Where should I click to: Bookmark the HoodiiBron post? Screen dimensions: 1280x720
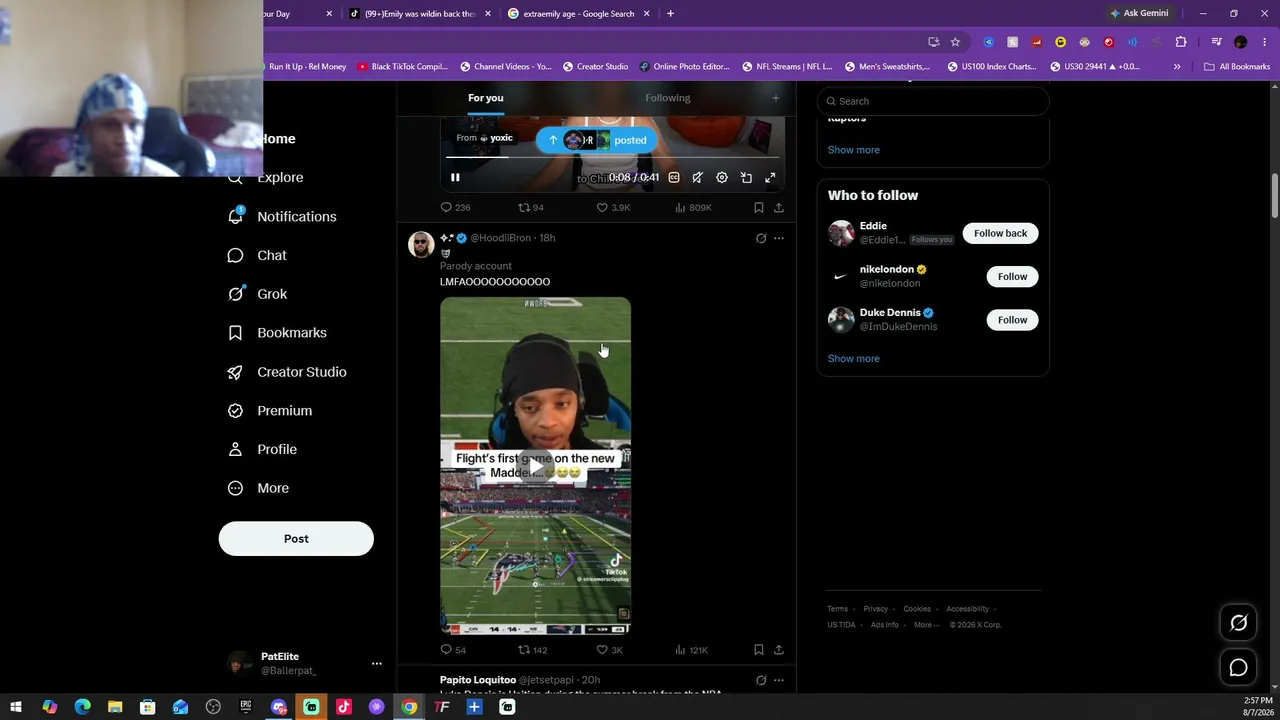click(759, 650)
